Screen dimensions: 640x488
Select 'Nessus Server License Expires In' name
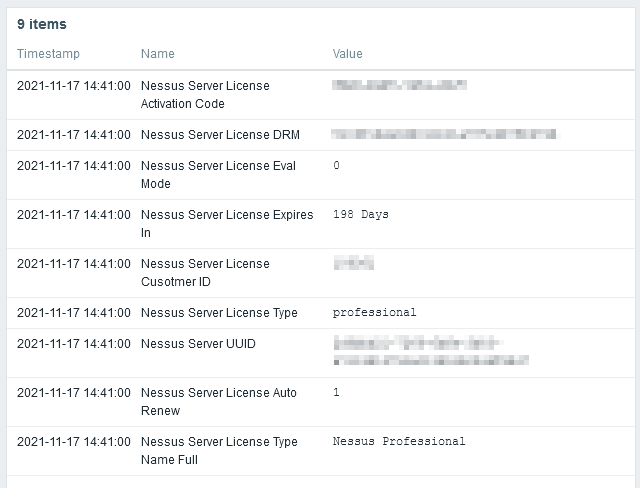[x=227, y=224]
